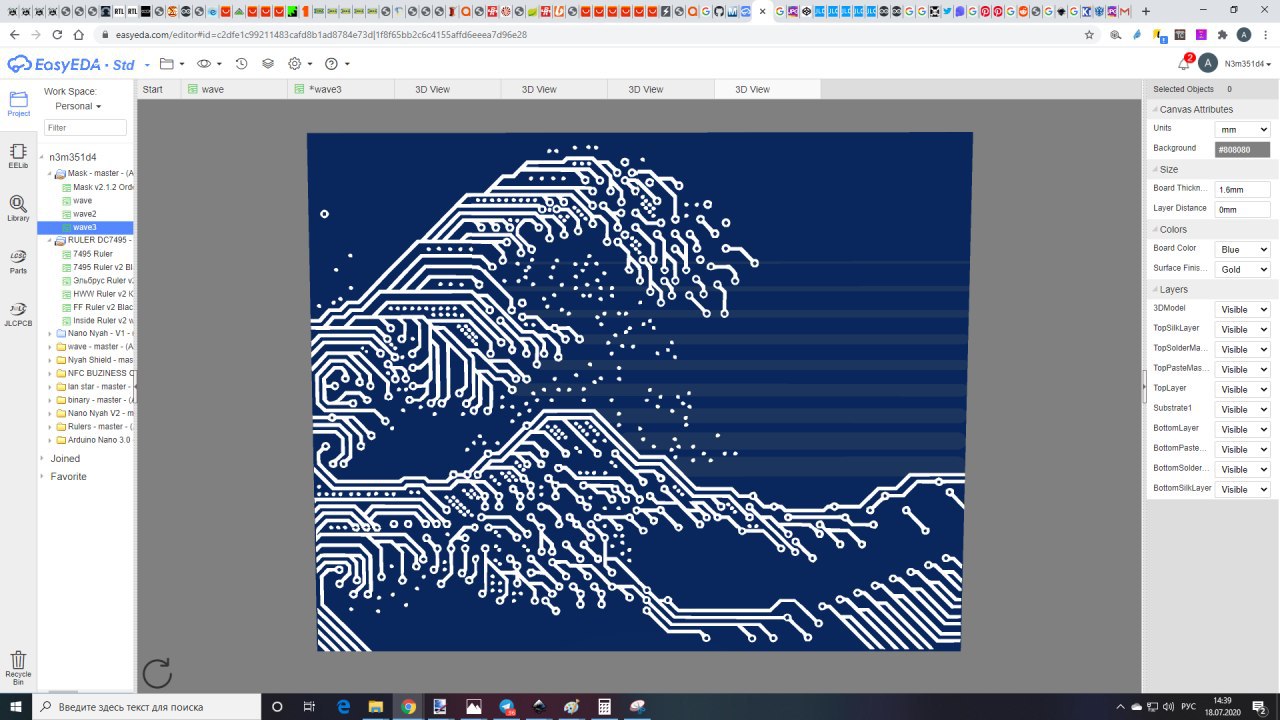Open the gear settings menu
The width and height of the screenshot is (1280, 720).
click(x=299, y=63)
